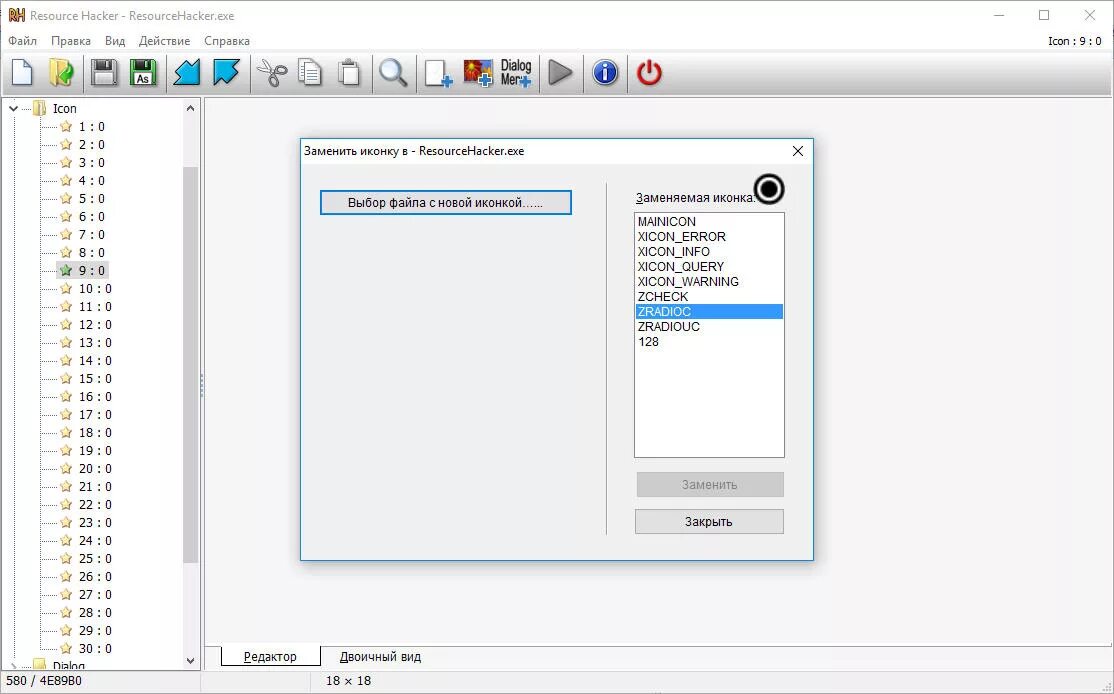Click the add blank resource icon
Viewport: 1114px width, 694px height.
click(438, 73)
